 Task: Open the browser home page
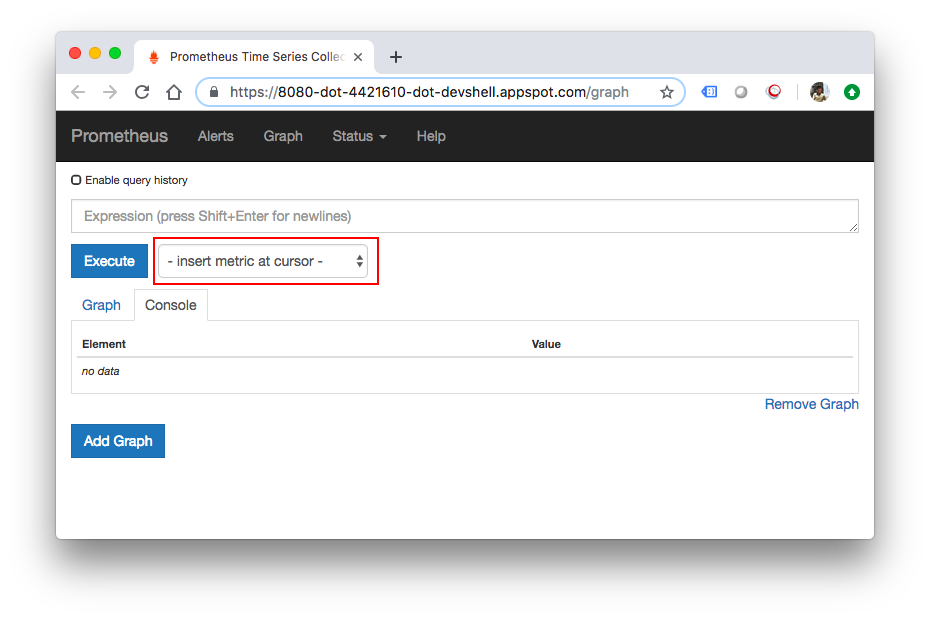[x=174, y=92]
